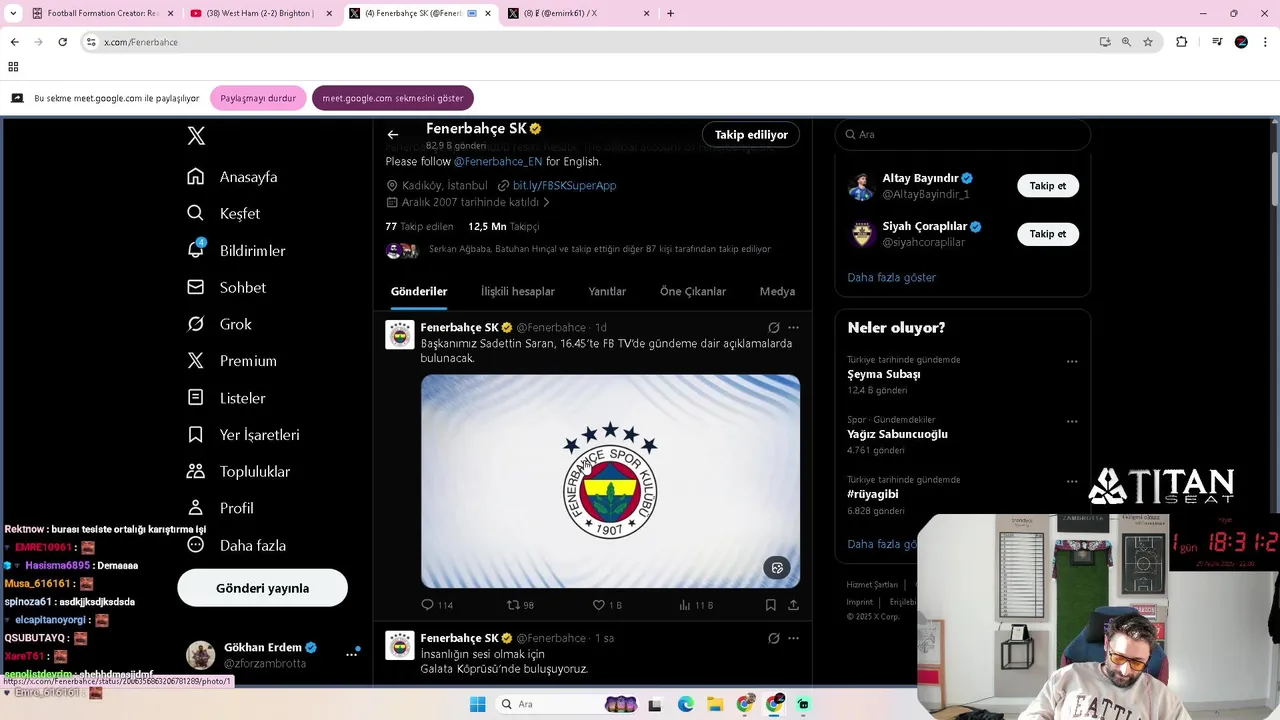
Task: Follow Siyah Çoraplılar with Takip et
Action: pos(1048,234)
